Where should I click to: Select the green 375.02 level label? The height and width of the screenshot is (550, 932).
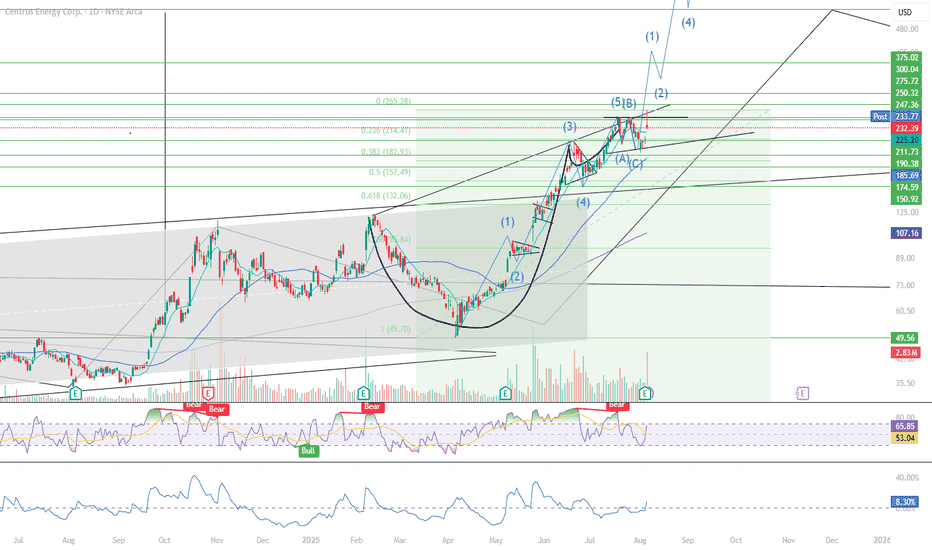point(906,58)
